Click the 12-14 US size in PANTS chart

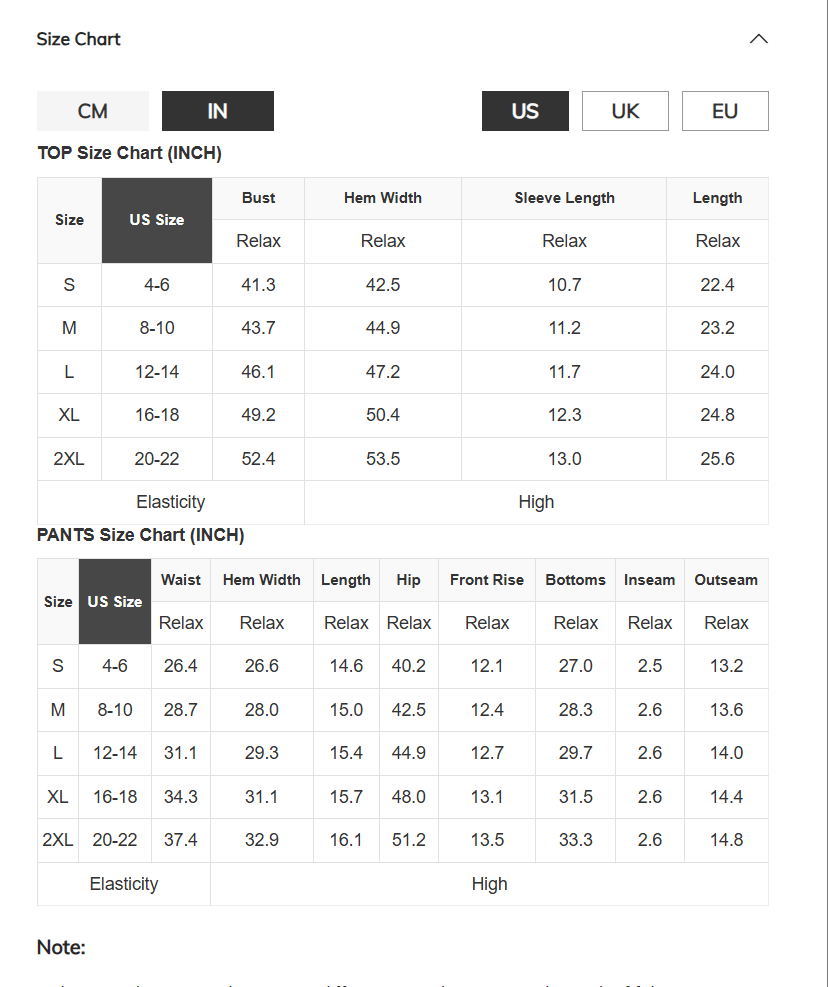[x=115, y=753]
